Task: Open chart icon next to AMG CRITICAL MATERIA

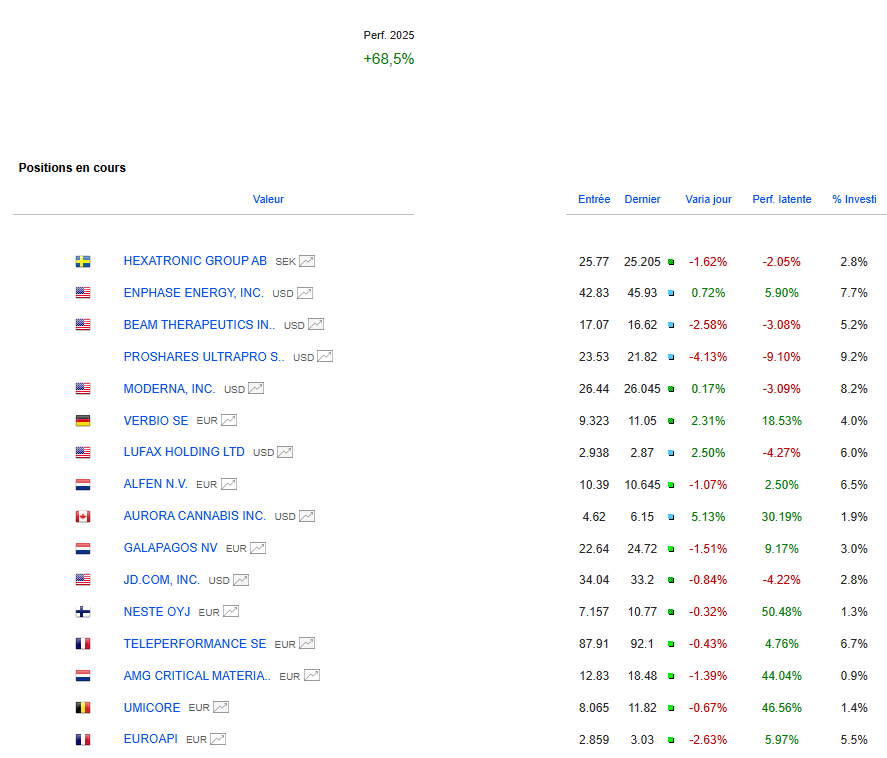Action: (312, 675)
